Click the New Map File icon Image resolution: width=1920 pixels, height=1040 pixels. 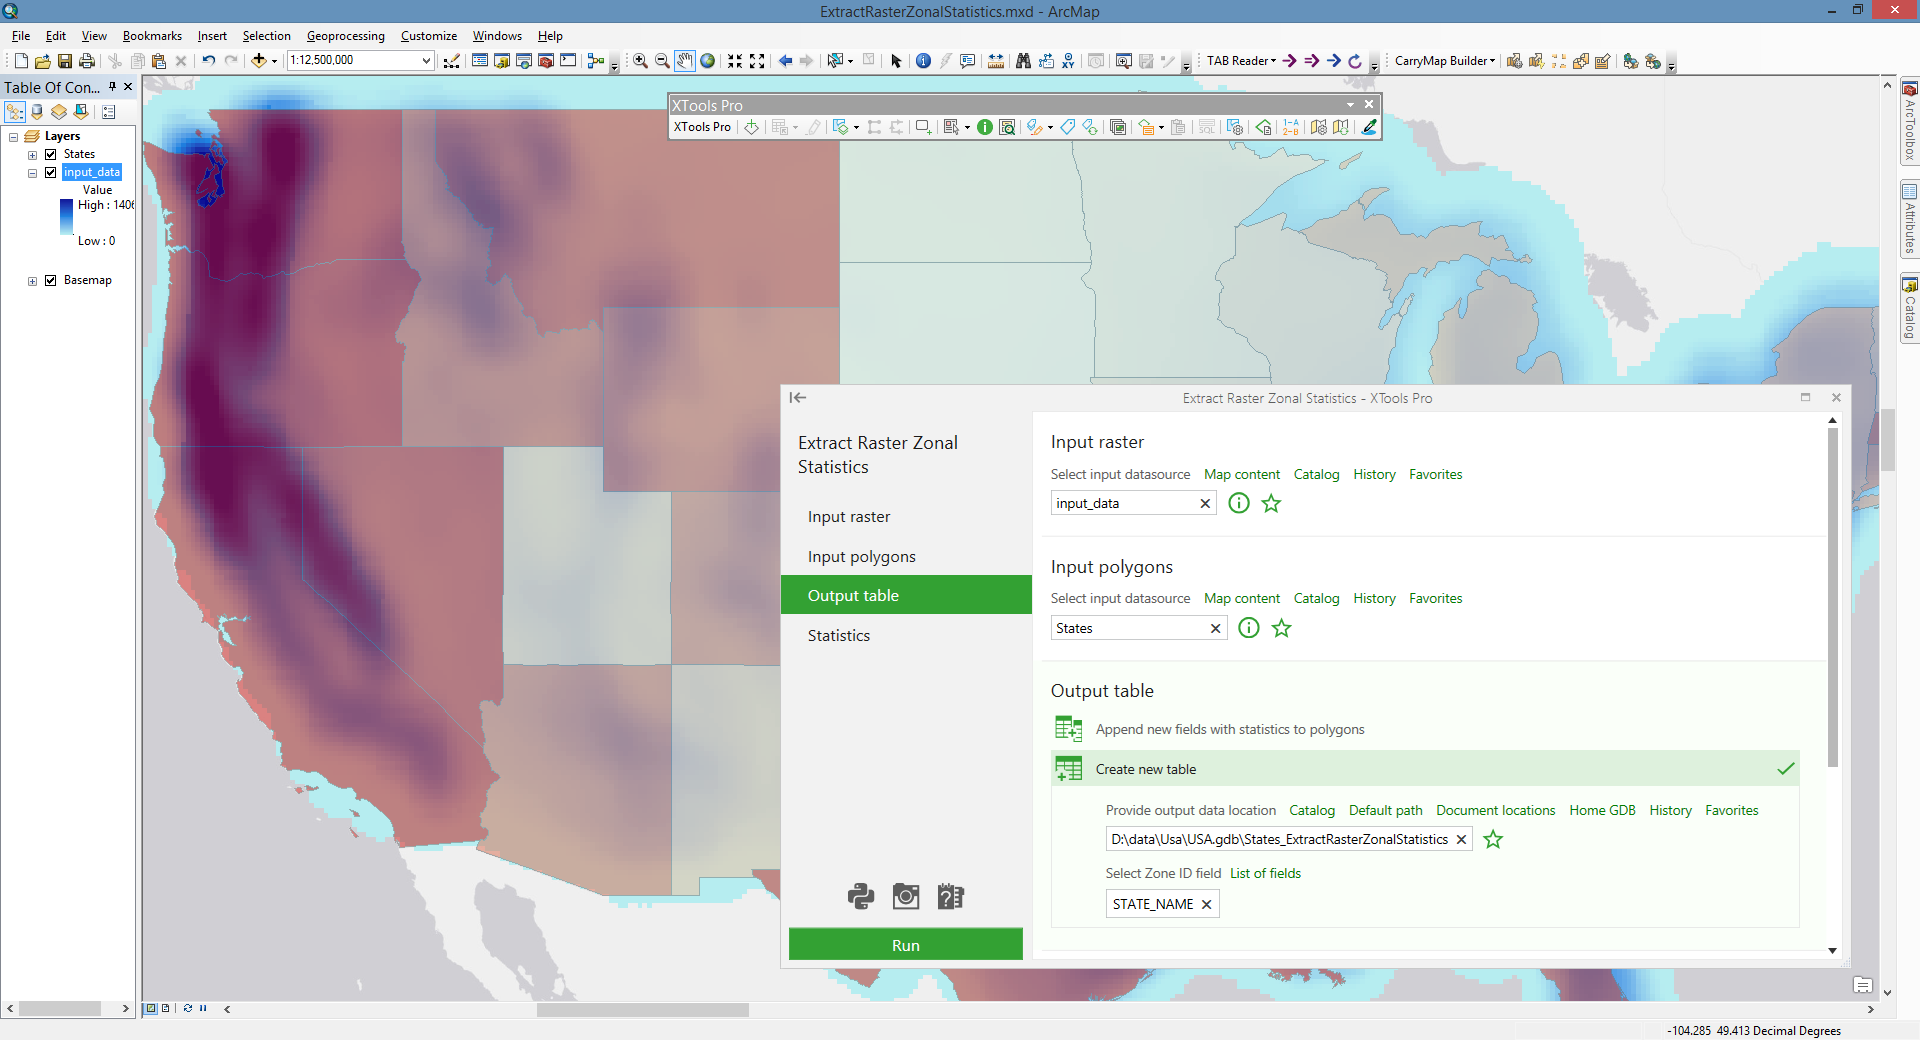click(x=21, y=61)
